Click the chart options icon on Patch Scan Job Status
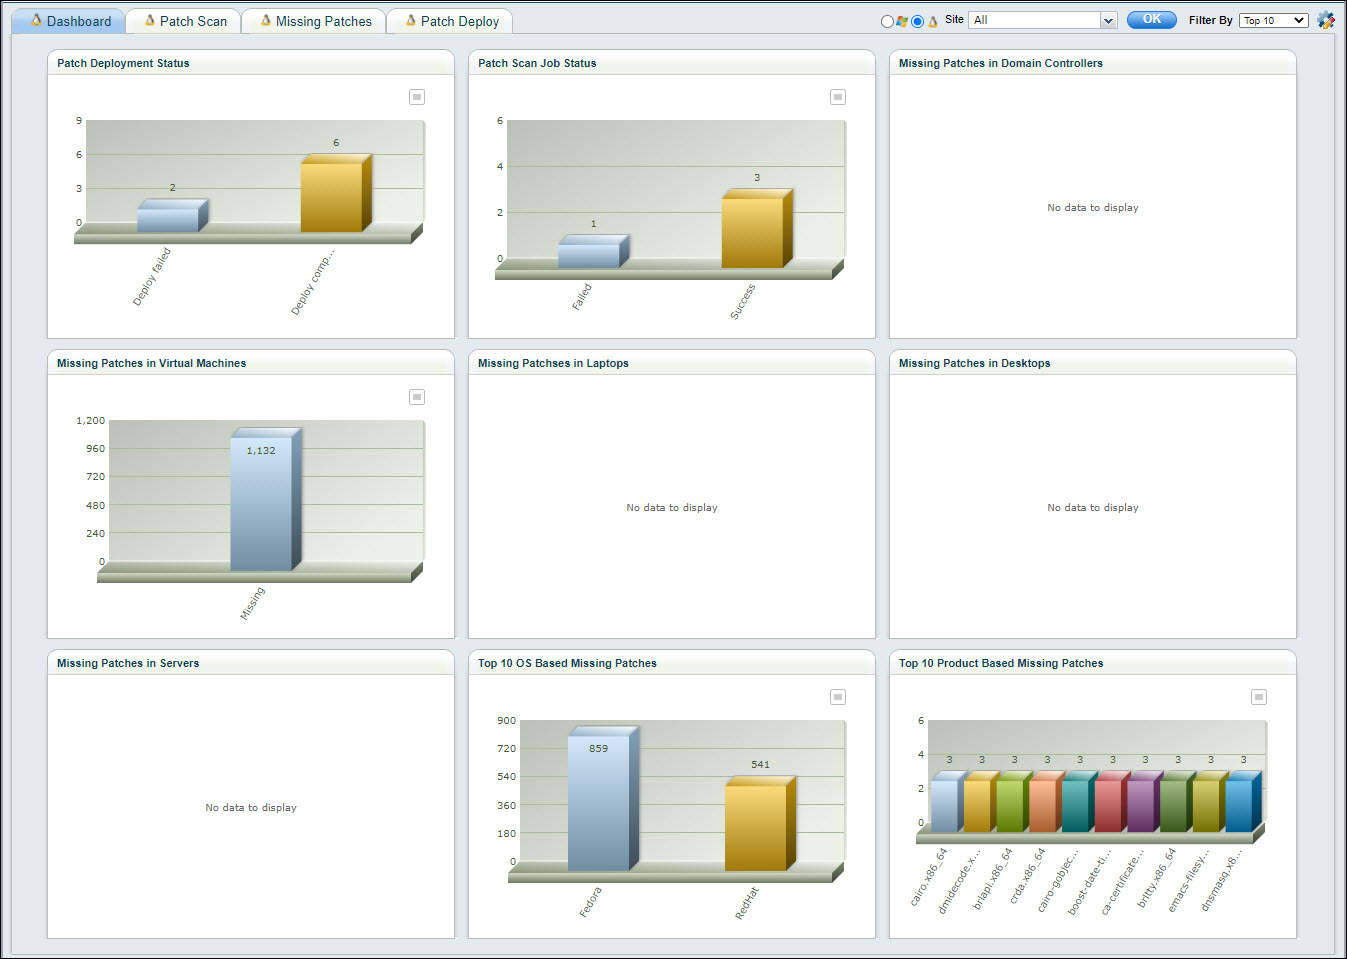 (x=837, y=97)
